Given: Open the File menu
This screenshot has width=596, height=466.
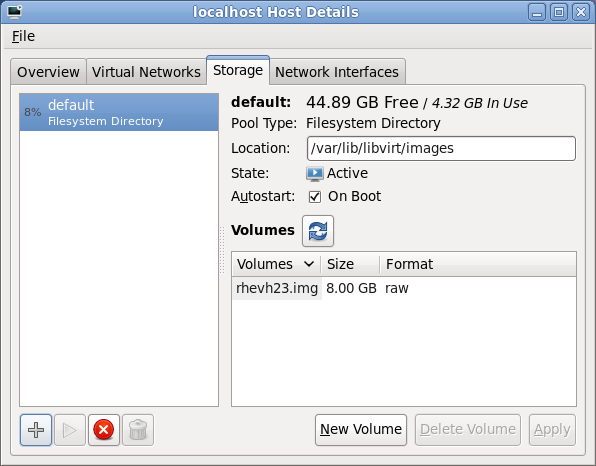Looking at the screenshot, I should tap(23, 36).
